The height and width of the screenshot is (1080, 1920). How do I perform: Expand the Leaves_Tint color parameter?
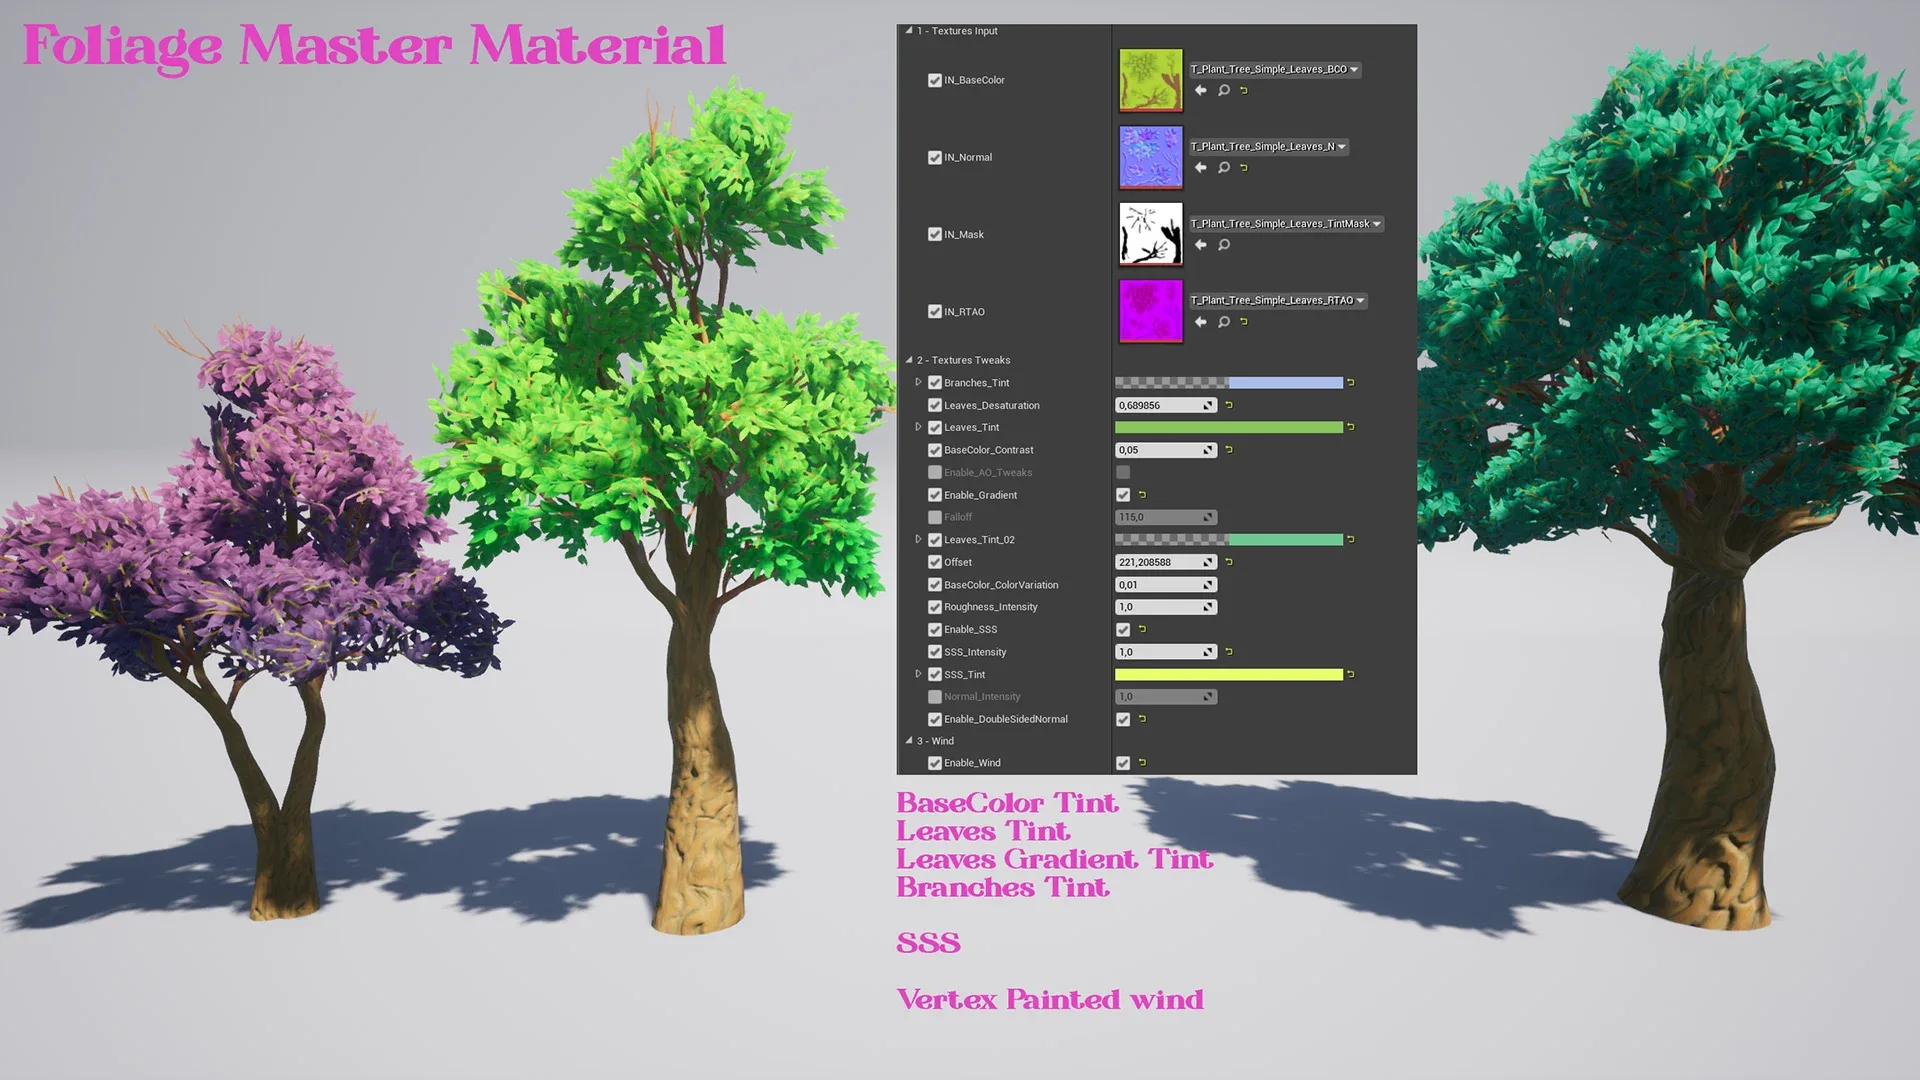click(918, 427)
